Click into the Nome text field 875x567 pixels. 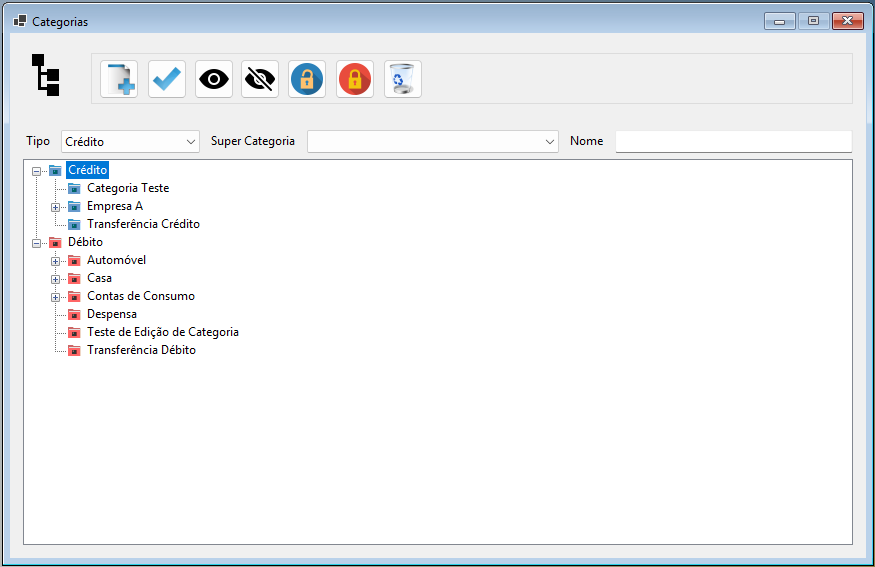pyautogui.click(x=734, y=142)
